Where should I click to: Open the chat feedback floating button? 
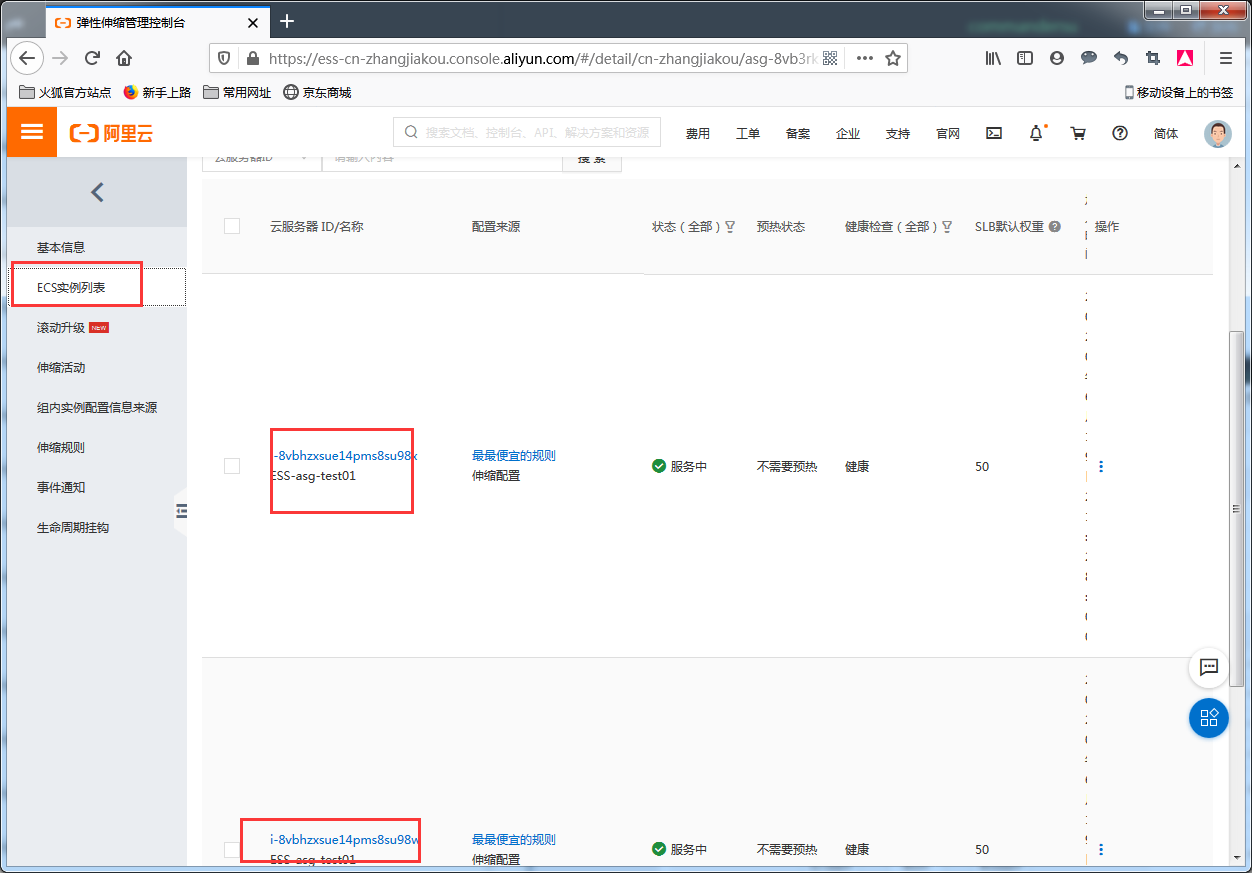pos(1208,668)
